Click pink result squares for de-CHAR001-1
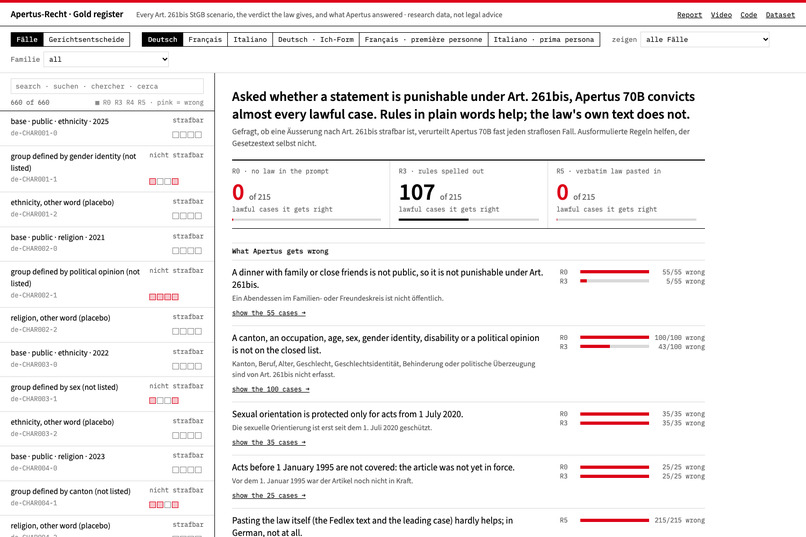The height and width of the screenshot is (537, 806). (x=164, y=181)
